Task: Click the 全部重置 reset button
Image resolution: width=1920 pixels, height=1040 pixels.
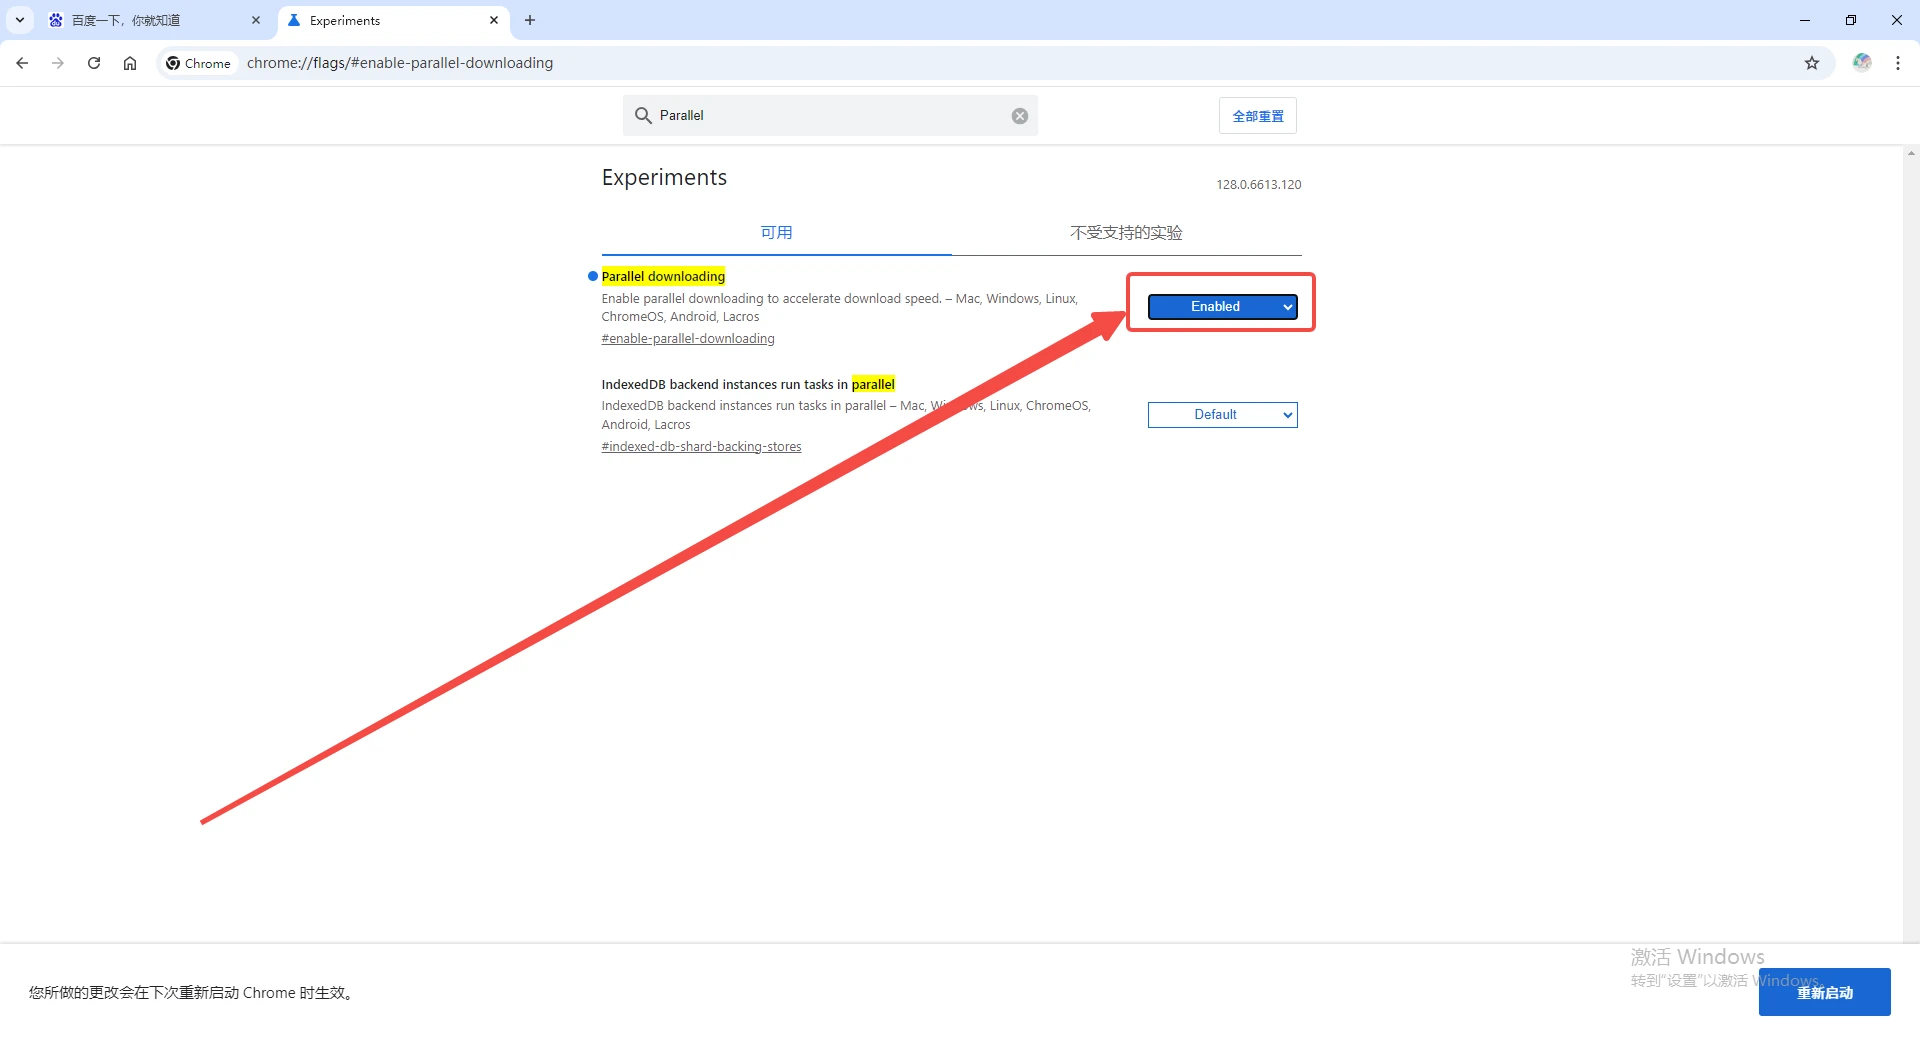Action: coord(1257,116)
